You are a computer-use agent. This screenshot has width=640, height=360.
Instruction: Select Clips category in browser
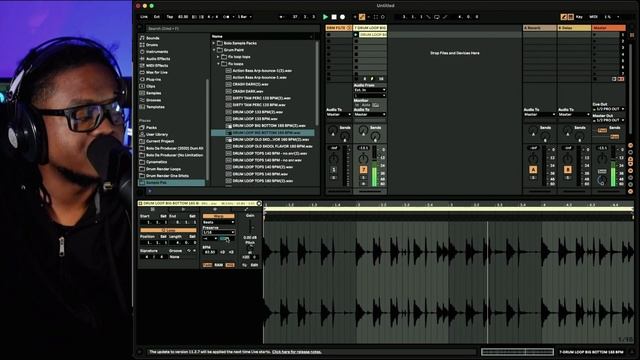click(x=151, y=86)
